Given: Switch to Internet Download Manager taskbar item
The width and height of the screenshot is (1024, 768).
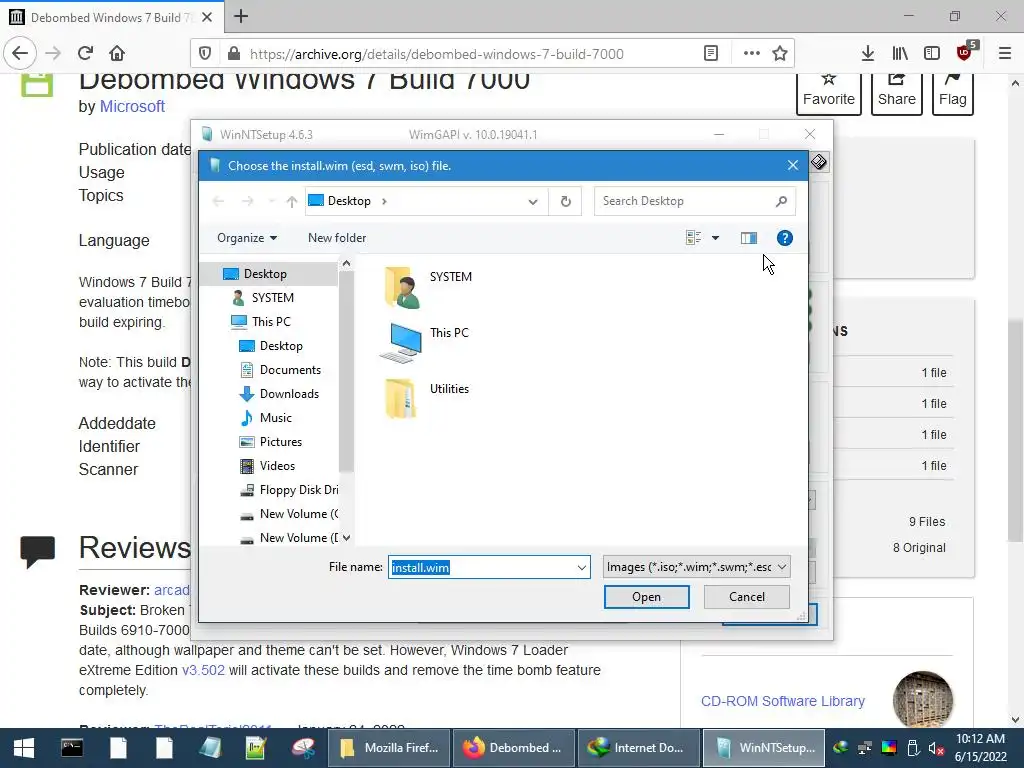Looking at the screenshot, I should click(x=637, y=748).
